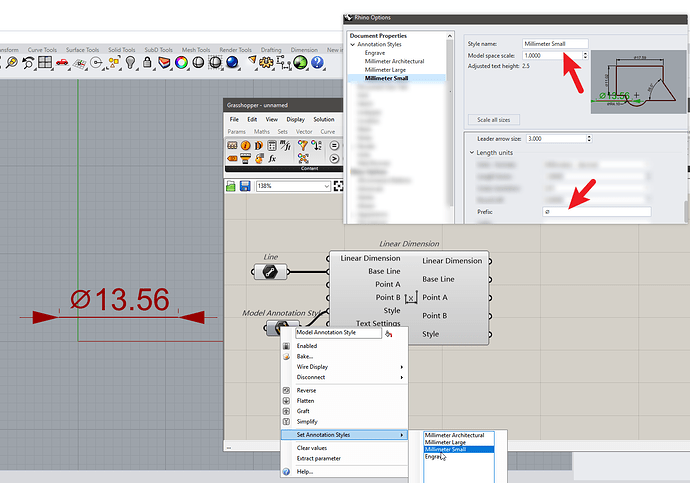Open Rhino Options via the gears icon
The width and height of the screenshot is (690, 483).
pos(266,62)
